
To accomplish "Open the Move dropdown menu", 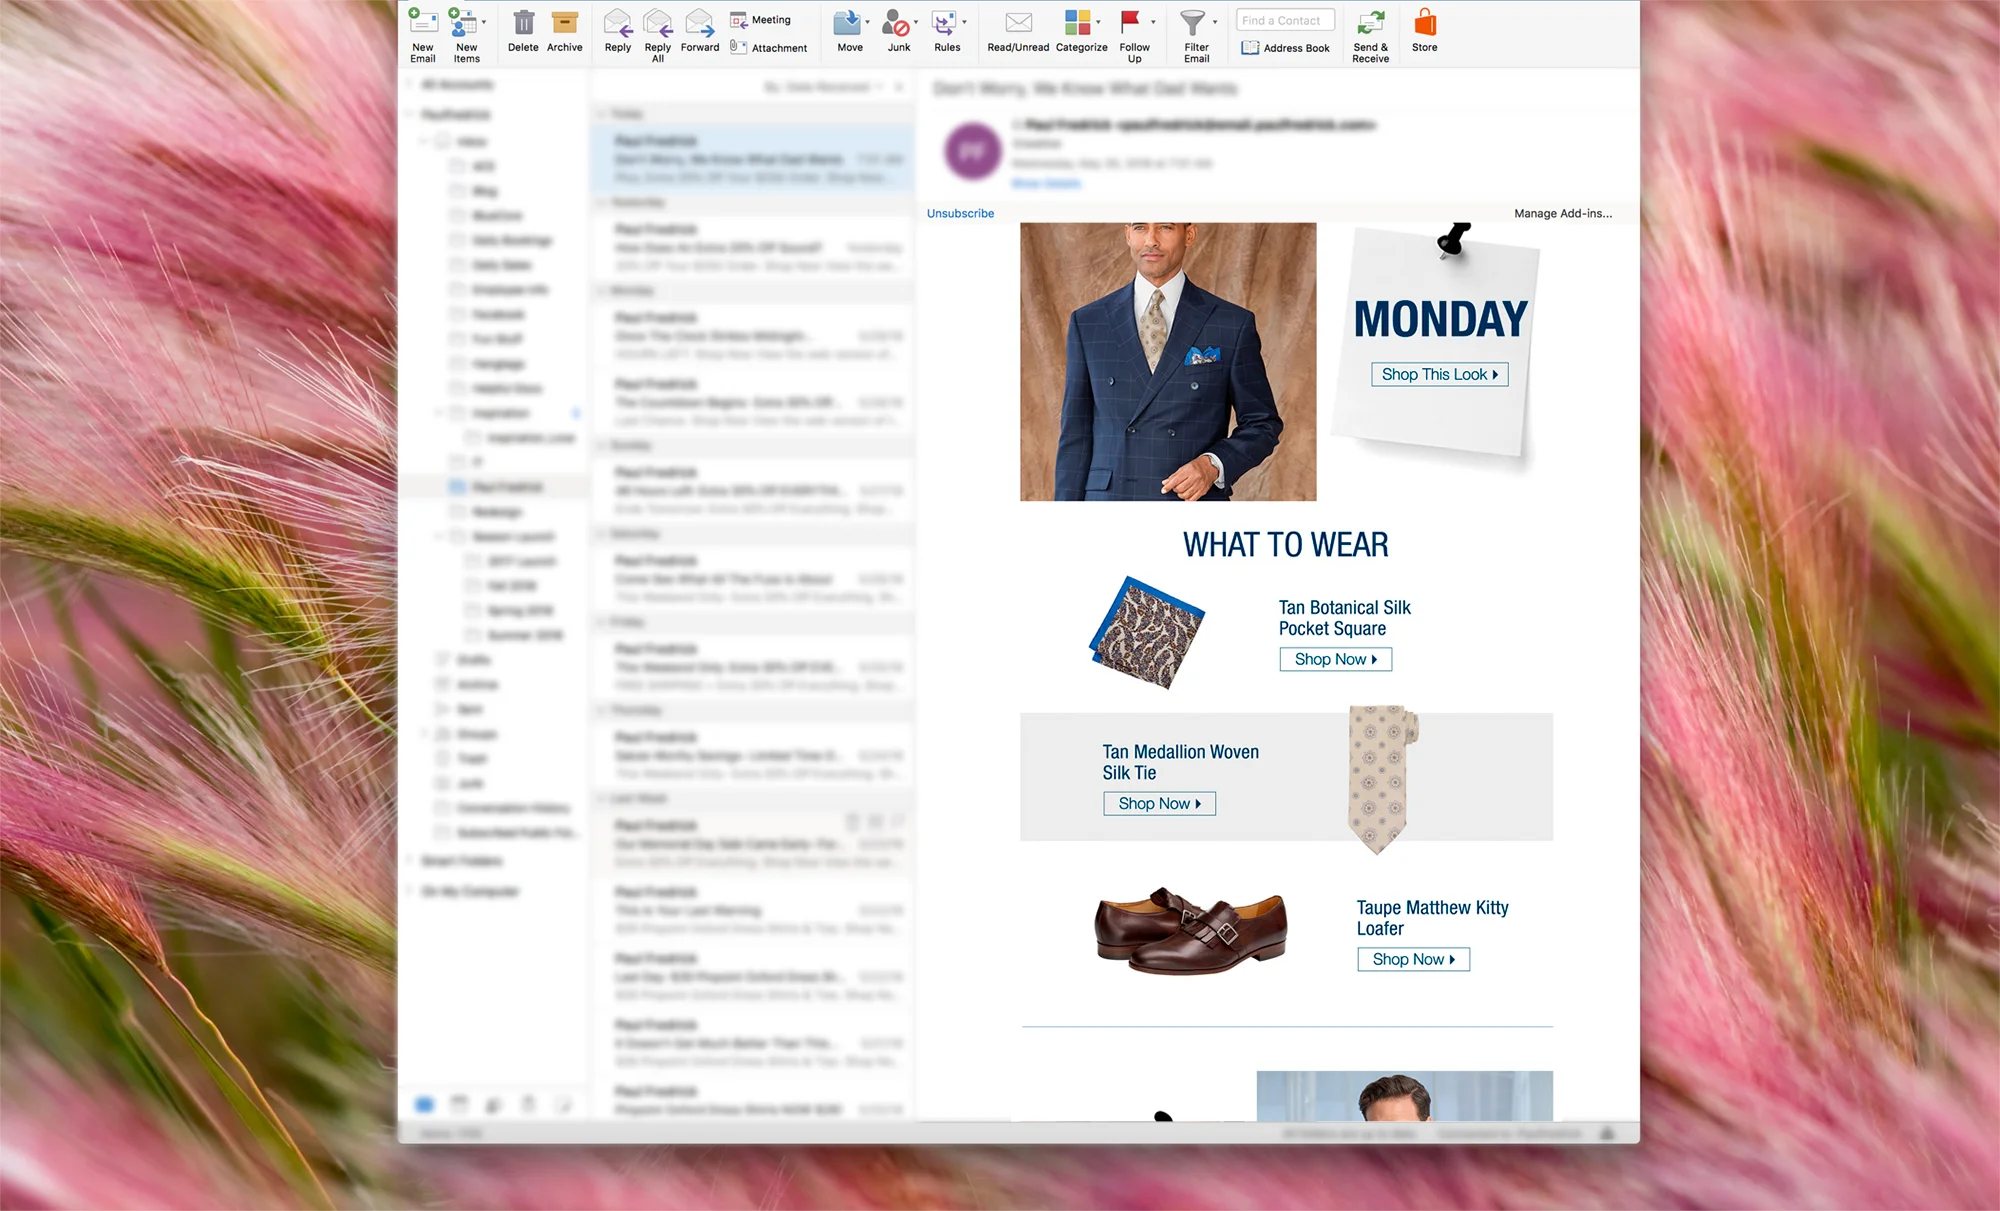I will point(867,22).
